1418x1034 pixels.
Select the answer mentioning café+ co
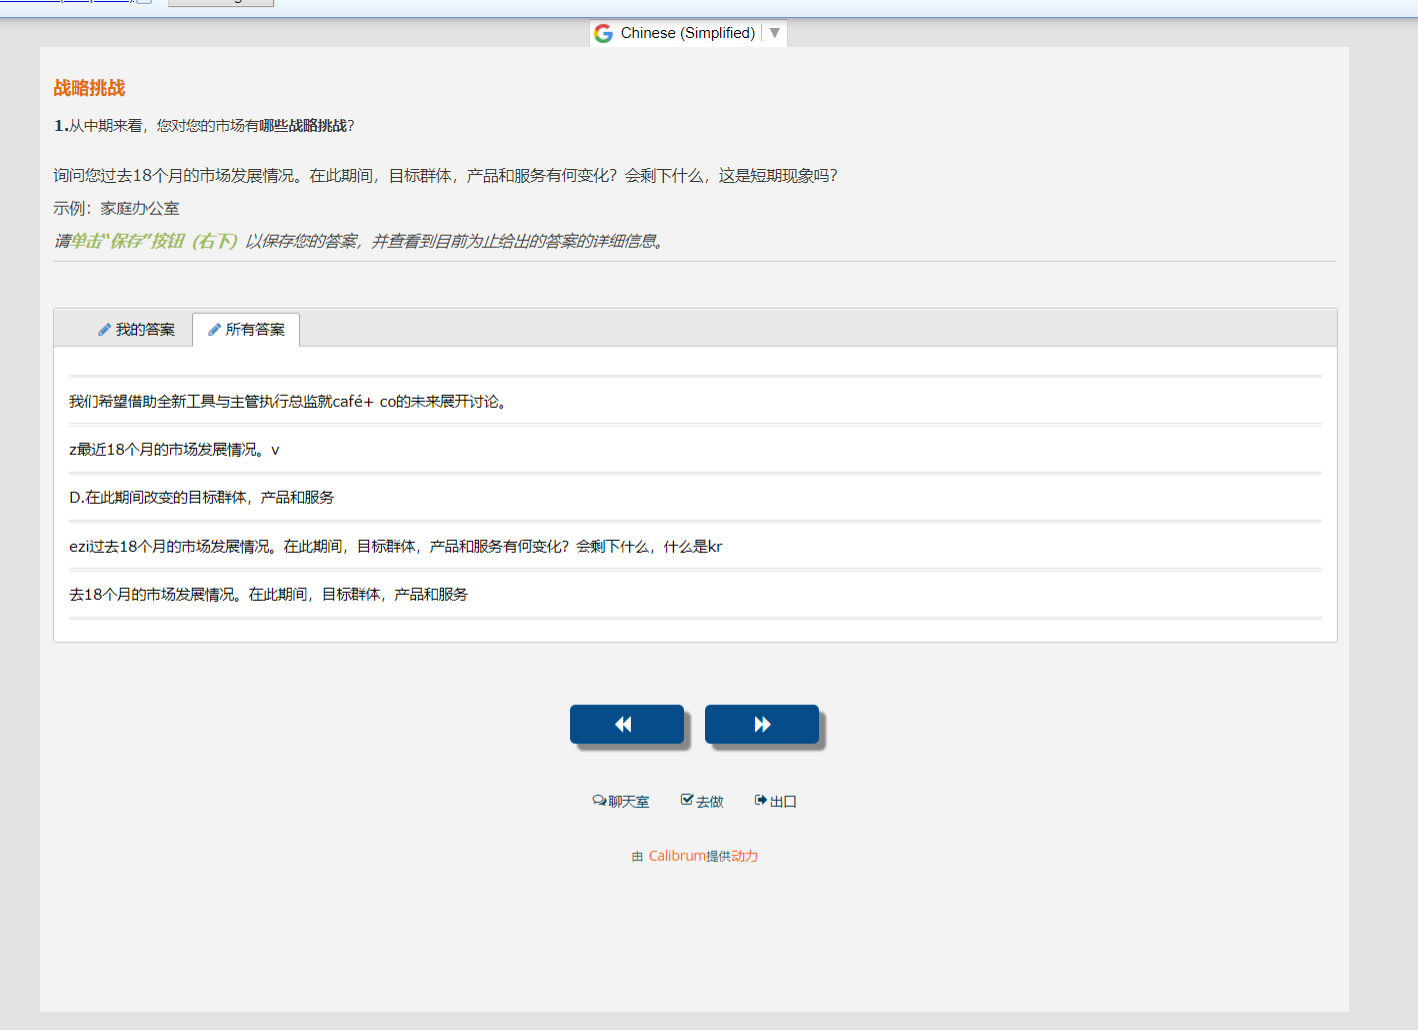pyautogui.click(x=289, y=402)
